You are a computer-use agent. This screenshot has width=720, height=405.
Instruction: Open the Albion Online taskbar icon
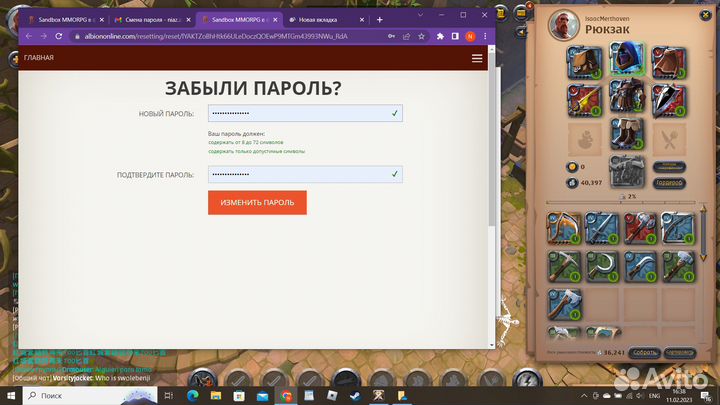pyautogui.click(x=378, y=395)
